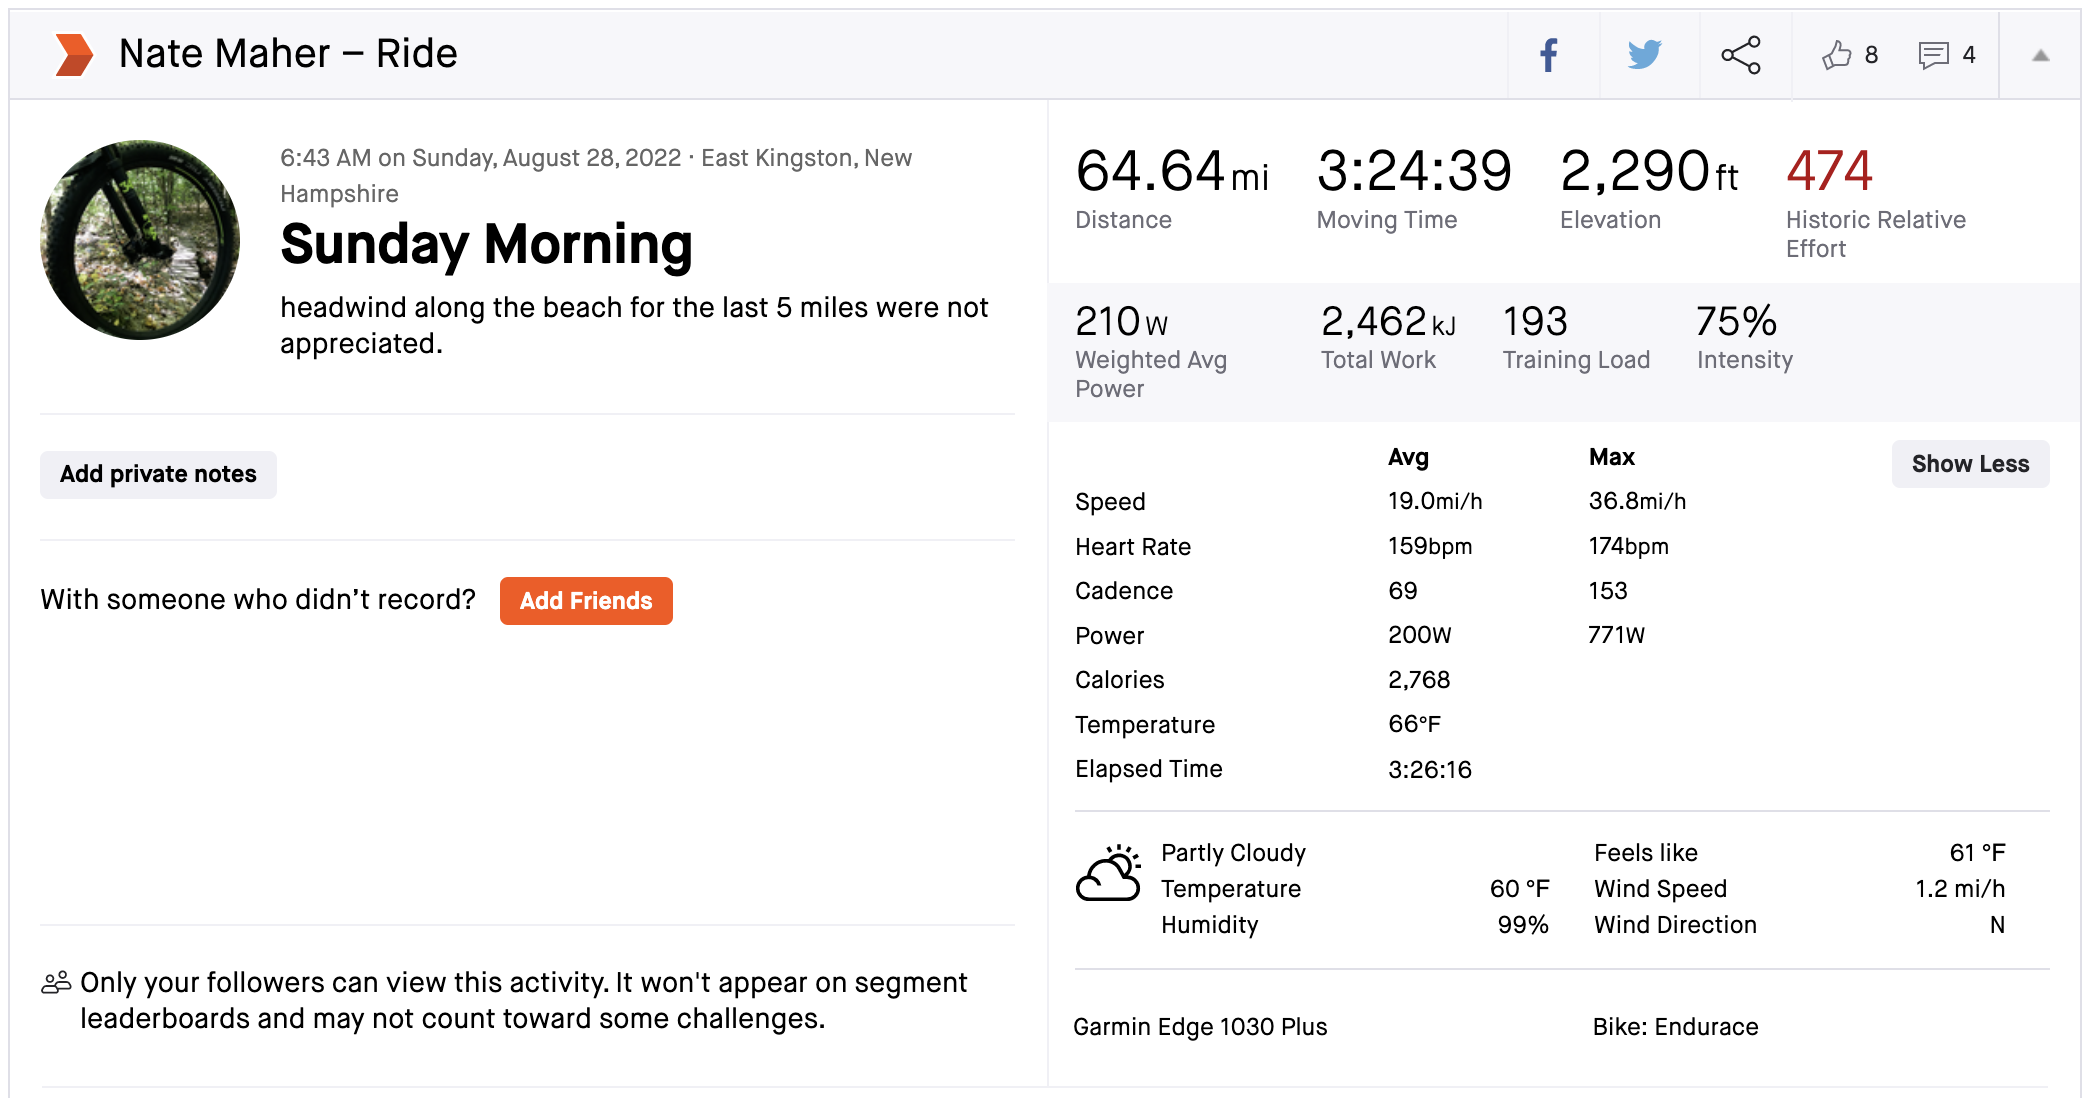Click the 474 Historic Relative Effort value
2090x1098 pixels.
coord(1829,171)
